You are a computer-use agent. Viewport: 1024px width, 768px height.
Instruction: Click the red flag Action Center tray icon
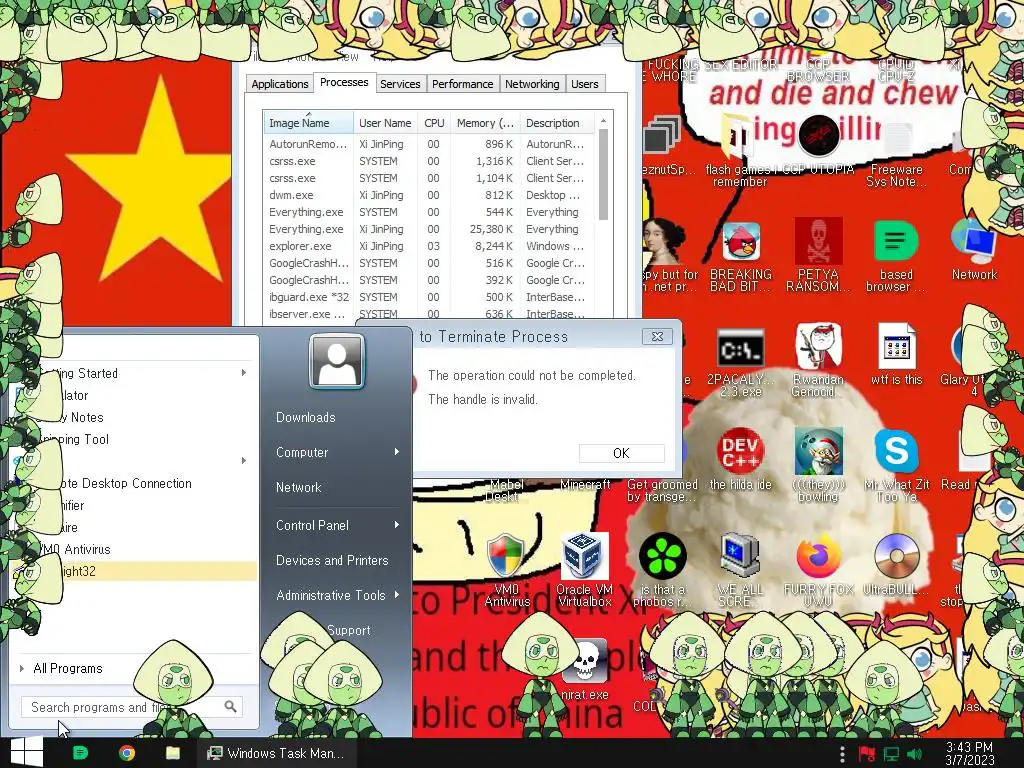pyautogui.click(x=867, y=754)
